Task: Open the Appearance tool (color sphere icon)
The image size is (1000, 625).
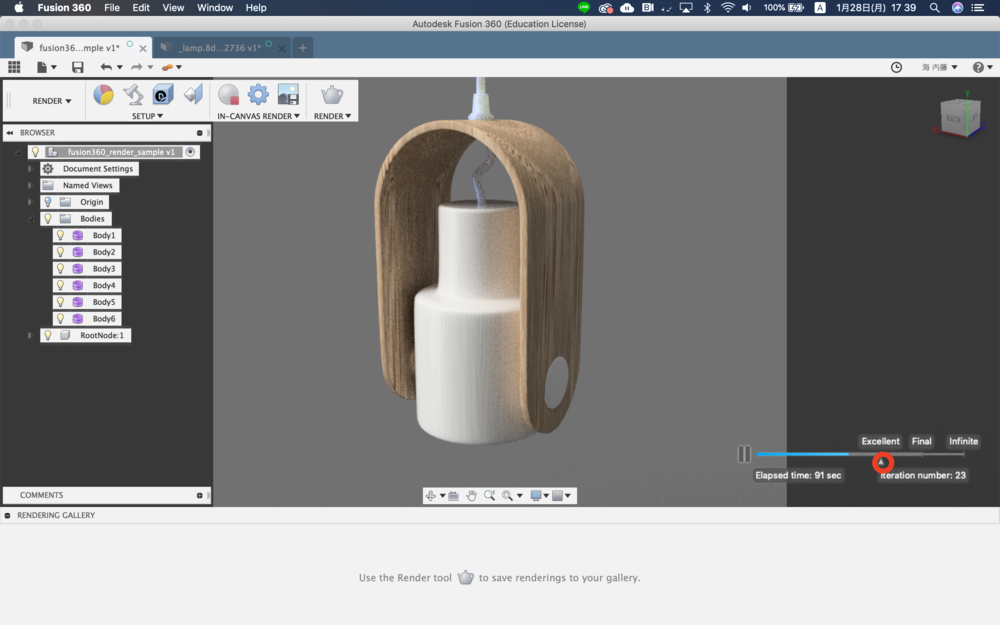Action: (x=103, y=95)
